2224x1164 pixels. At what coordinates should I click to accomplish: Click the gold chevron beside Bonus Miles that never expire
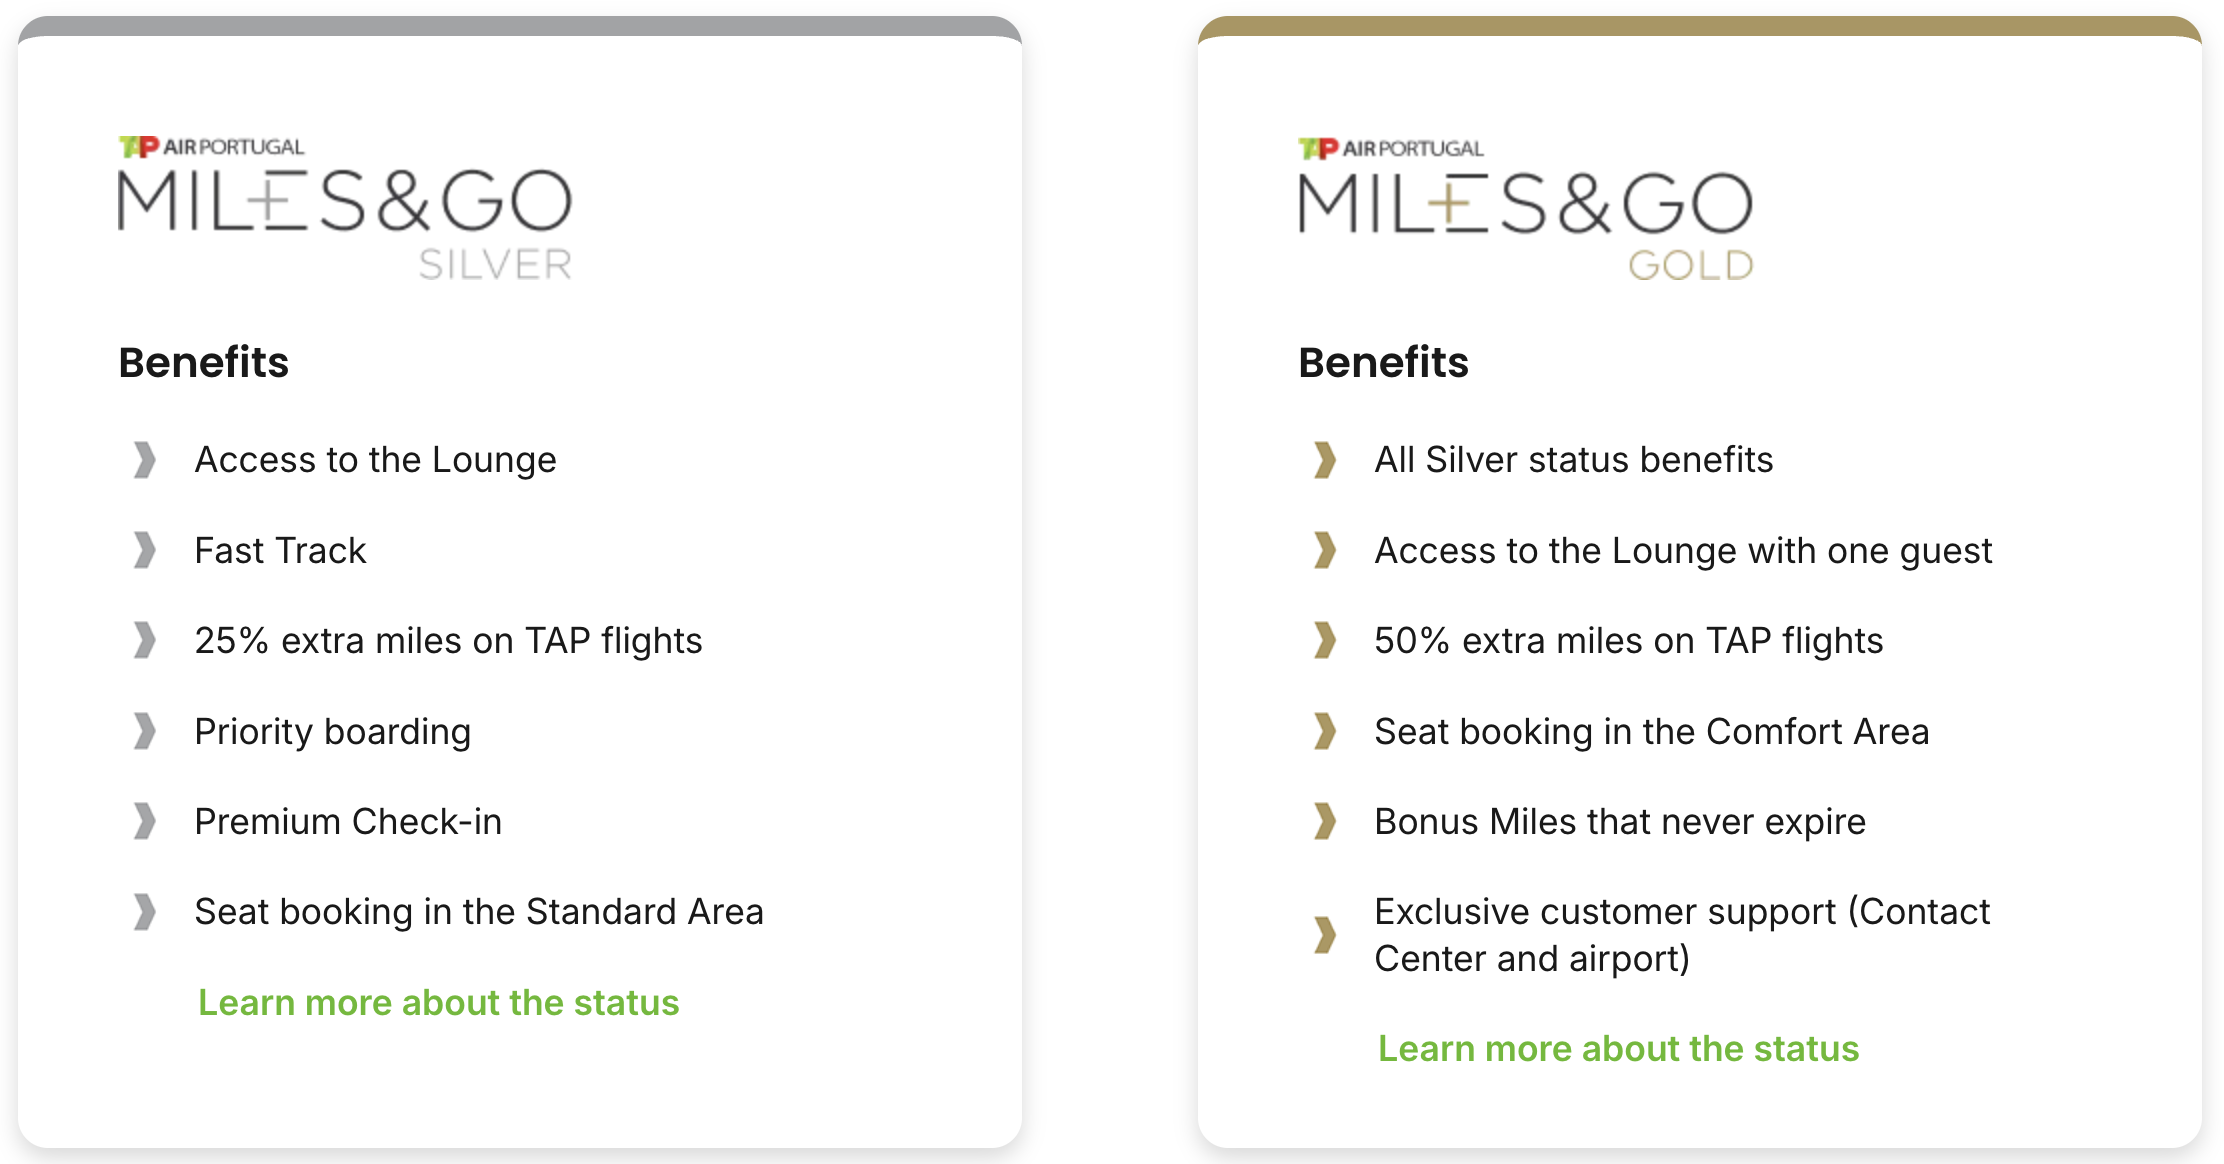point(1326,823)
